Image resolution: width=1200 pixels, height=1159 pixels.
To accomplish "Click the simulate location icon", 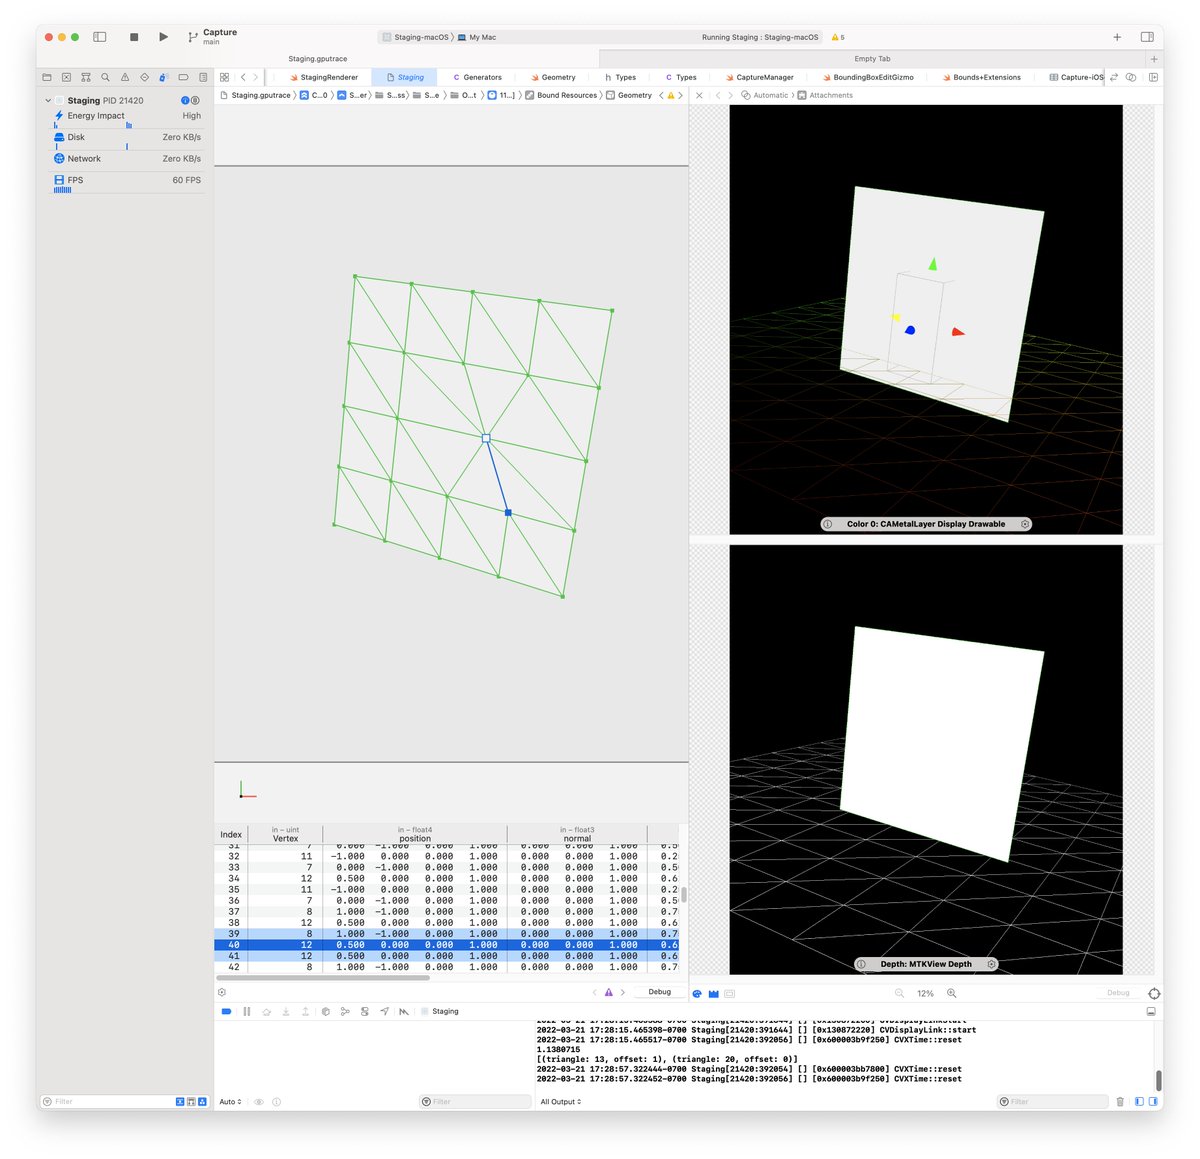I will point(385,1011).
